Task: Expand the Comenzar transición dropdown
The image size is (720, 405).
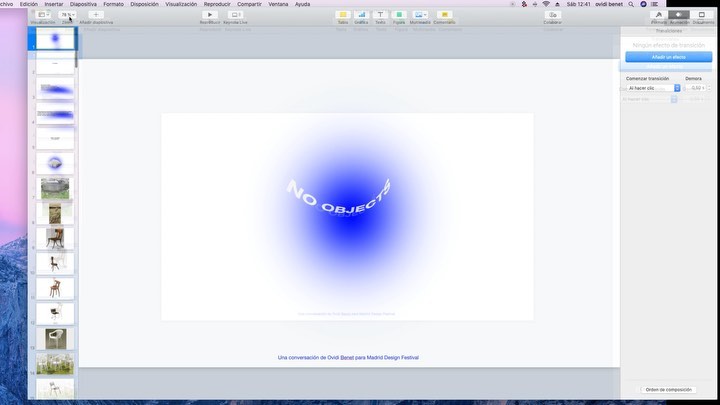Action: (x=652, y=88)
